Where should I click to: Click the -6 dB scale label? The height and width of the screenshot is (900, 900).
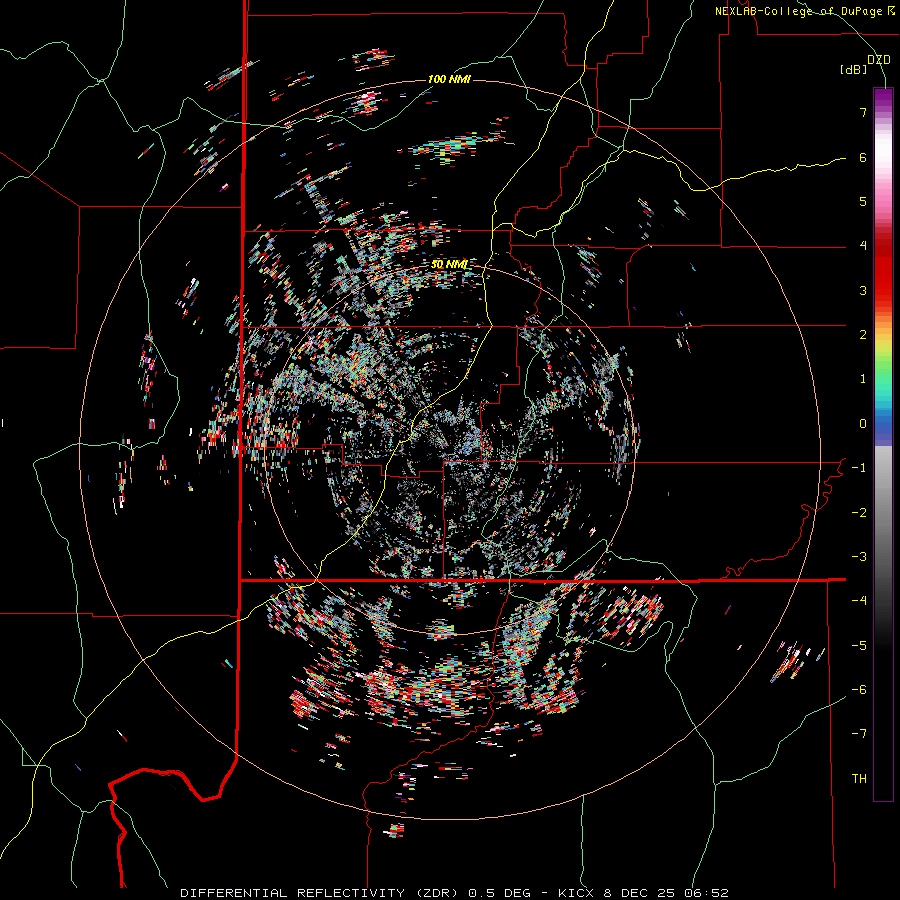[859, 690]
